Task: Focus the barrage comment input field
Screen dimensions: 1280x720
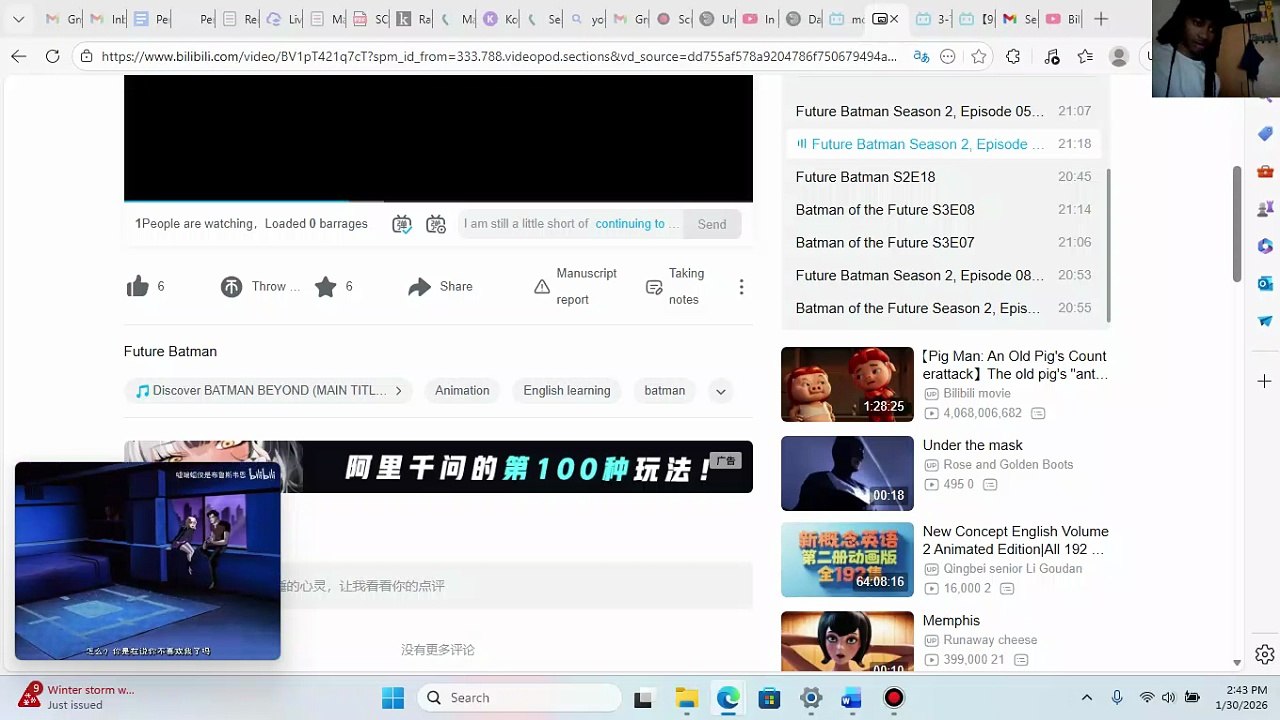Action: (571, 224)
